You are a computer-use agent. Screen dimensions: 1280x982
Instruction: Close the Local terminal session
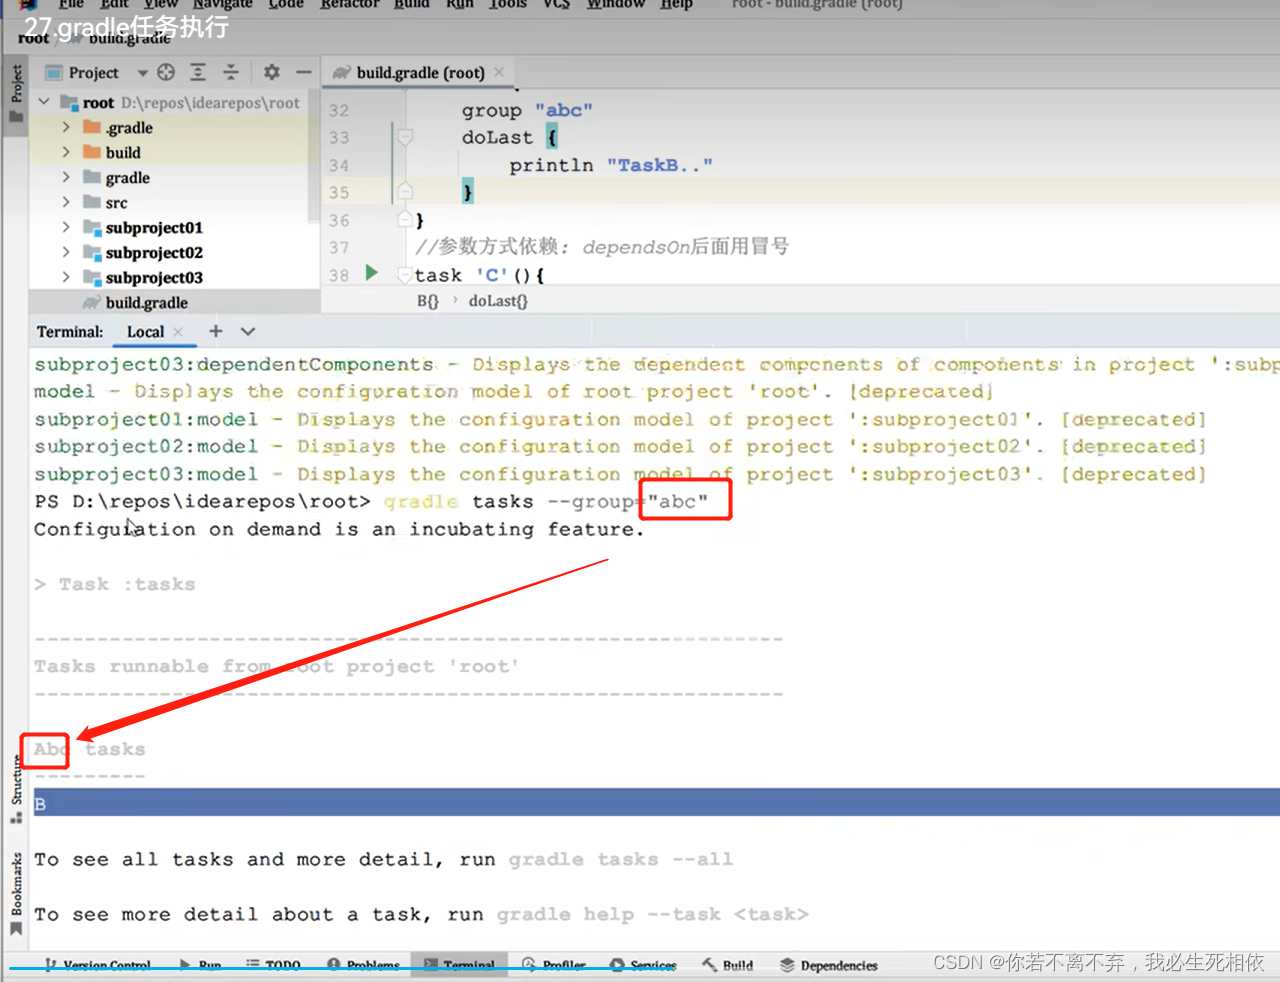coord(178,332)
